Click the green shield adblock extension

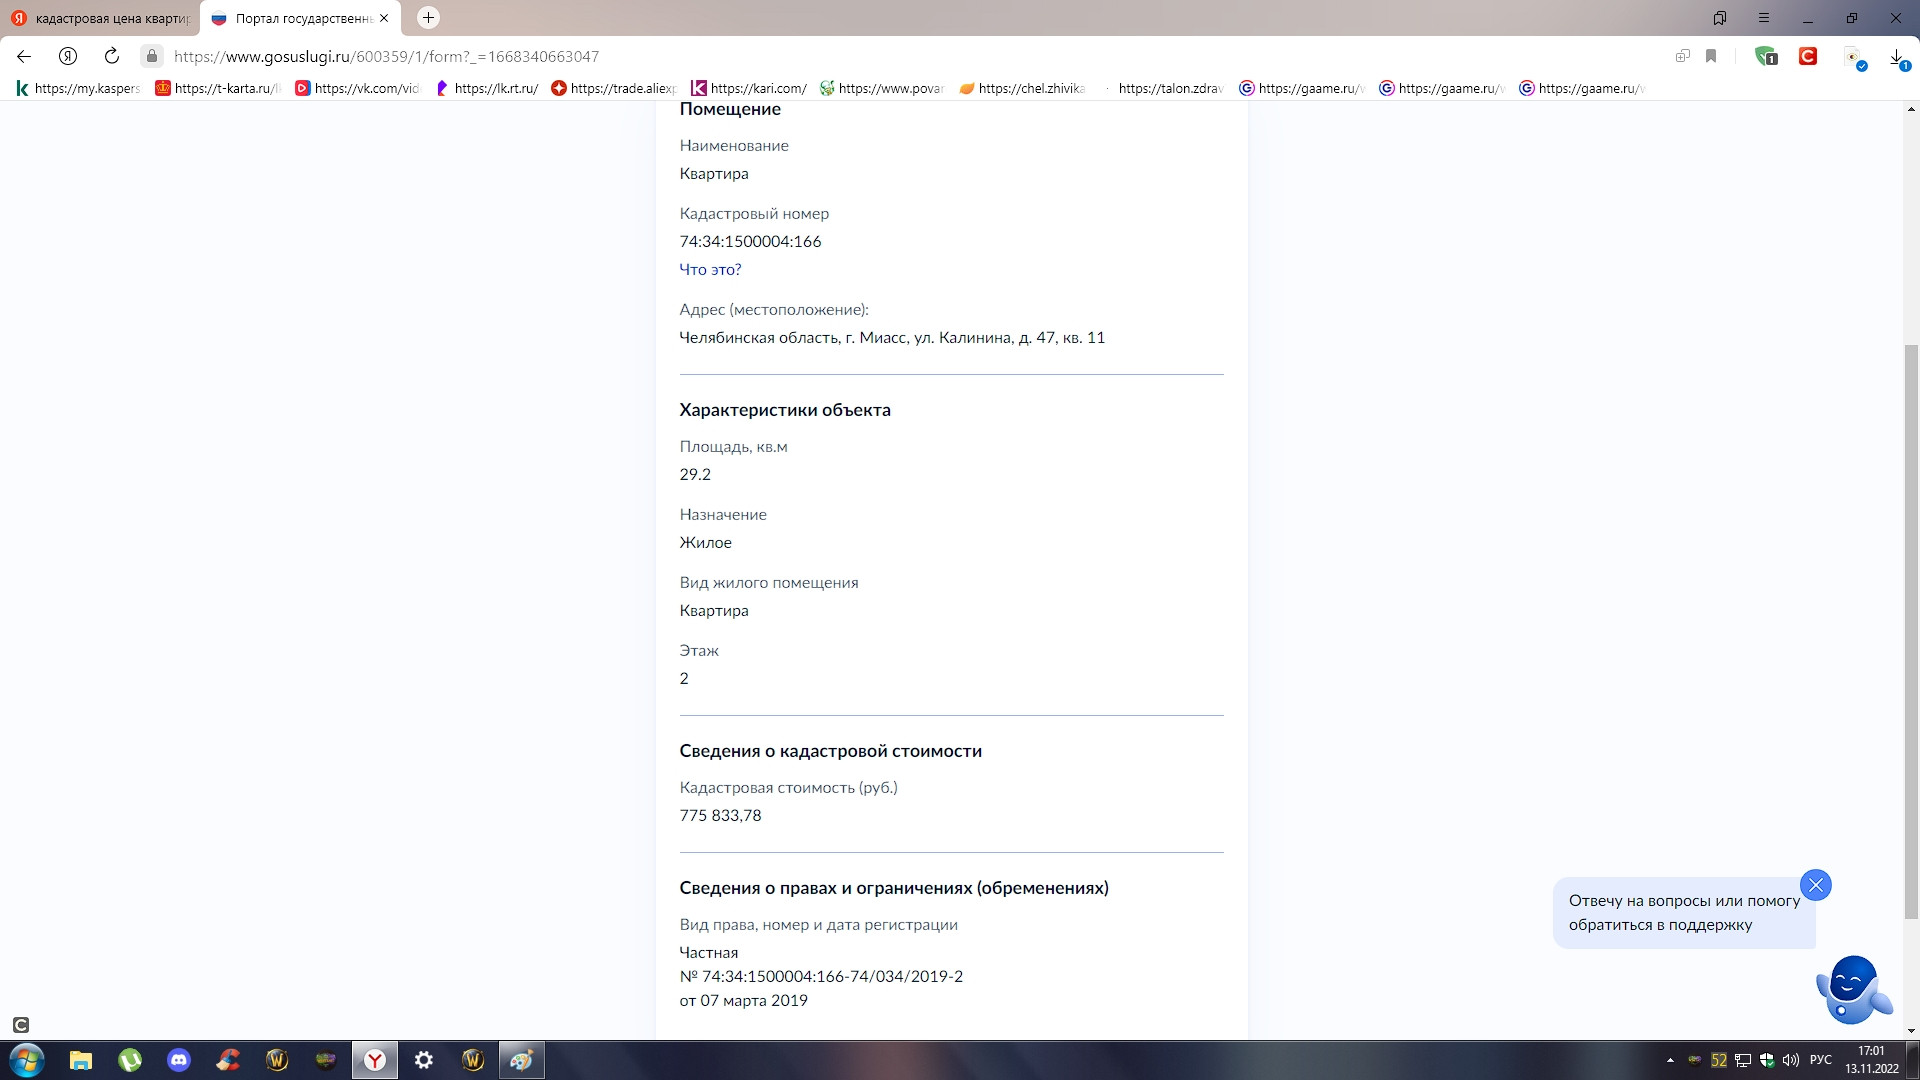tap(1765, 56)
